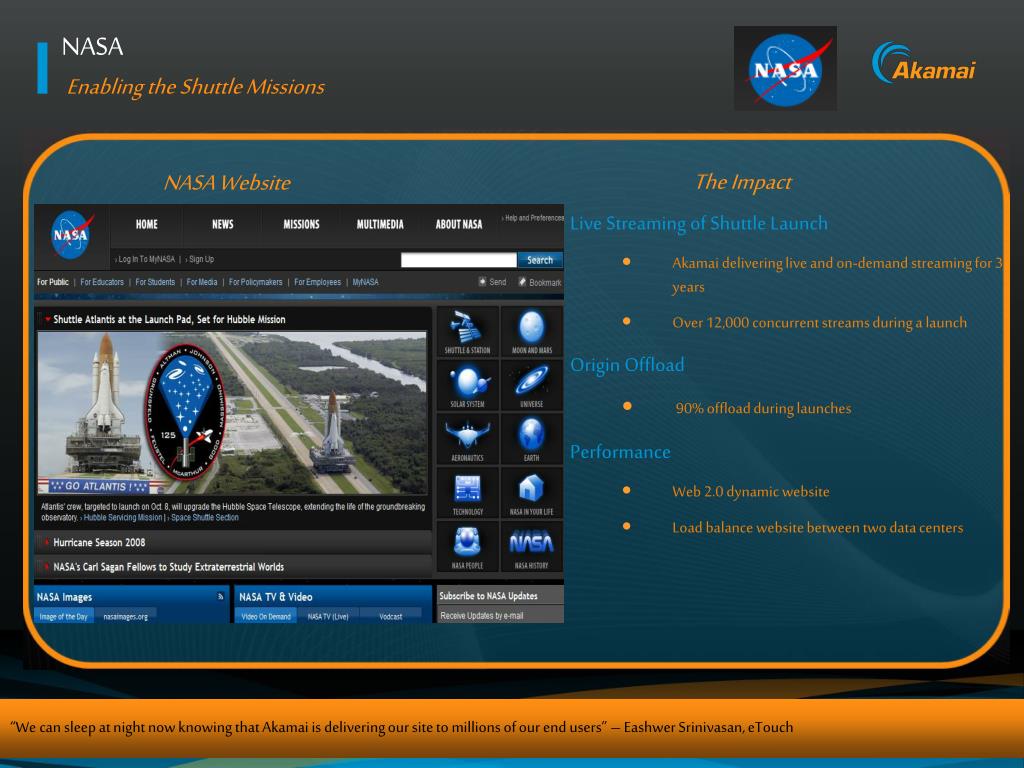Screen dimensions: 1024x768
Task: Open the NASA In Your Life icon
Action: tap(532, 492)
